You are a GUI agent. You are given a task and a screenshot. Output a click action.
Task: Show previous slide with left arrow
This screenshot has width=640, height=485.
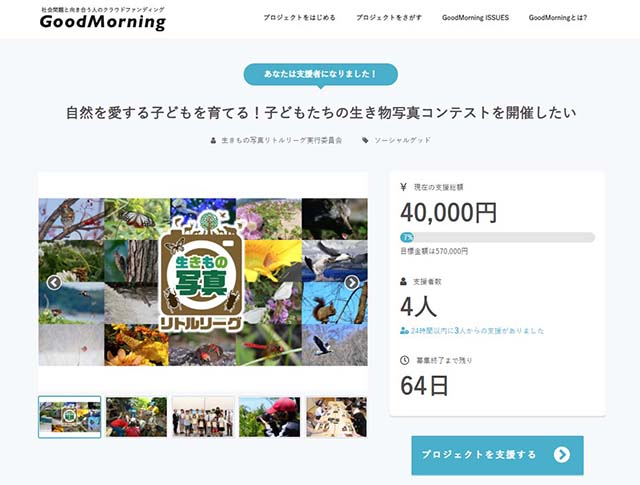point(54,283)
